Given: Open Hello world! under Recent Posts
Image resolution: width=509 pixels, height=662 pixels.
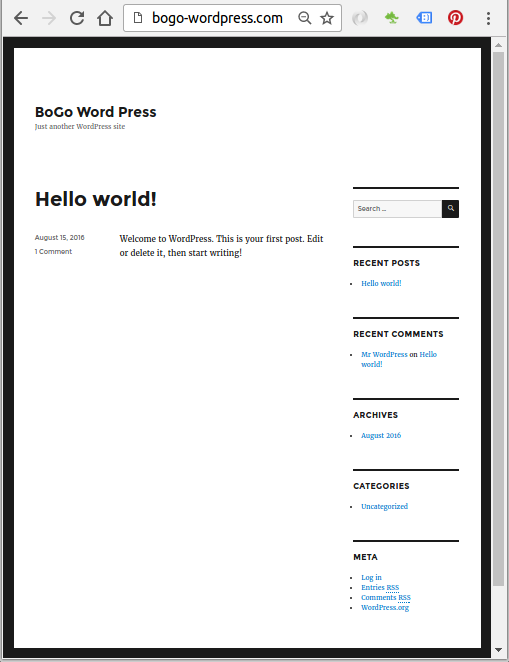Looking at the screenshot, I should (x=381, y=283).
